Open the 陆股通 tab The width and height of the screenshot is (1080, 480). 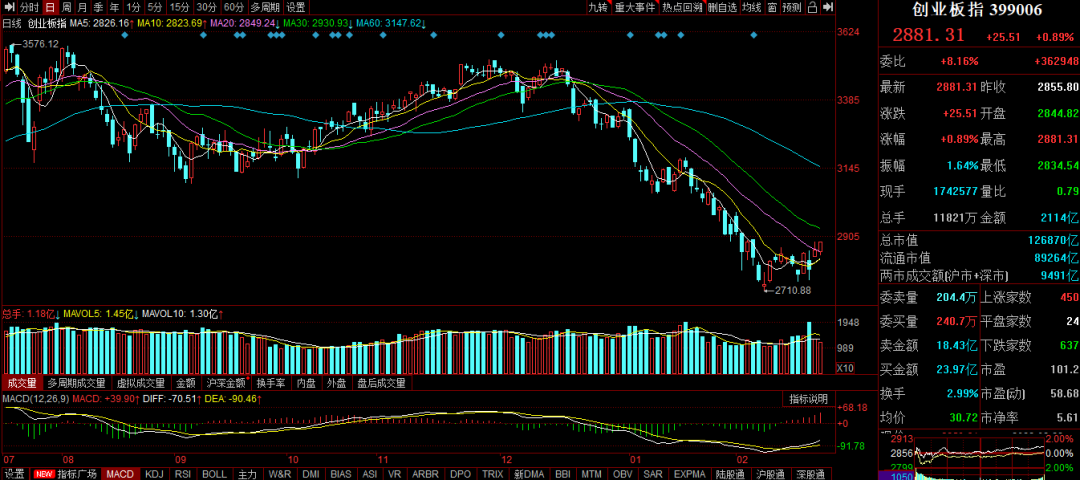(730, 474)
